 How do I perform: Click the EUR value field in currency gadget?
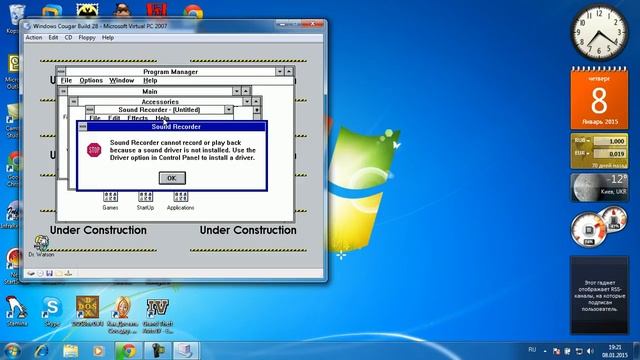click(610, 154)
